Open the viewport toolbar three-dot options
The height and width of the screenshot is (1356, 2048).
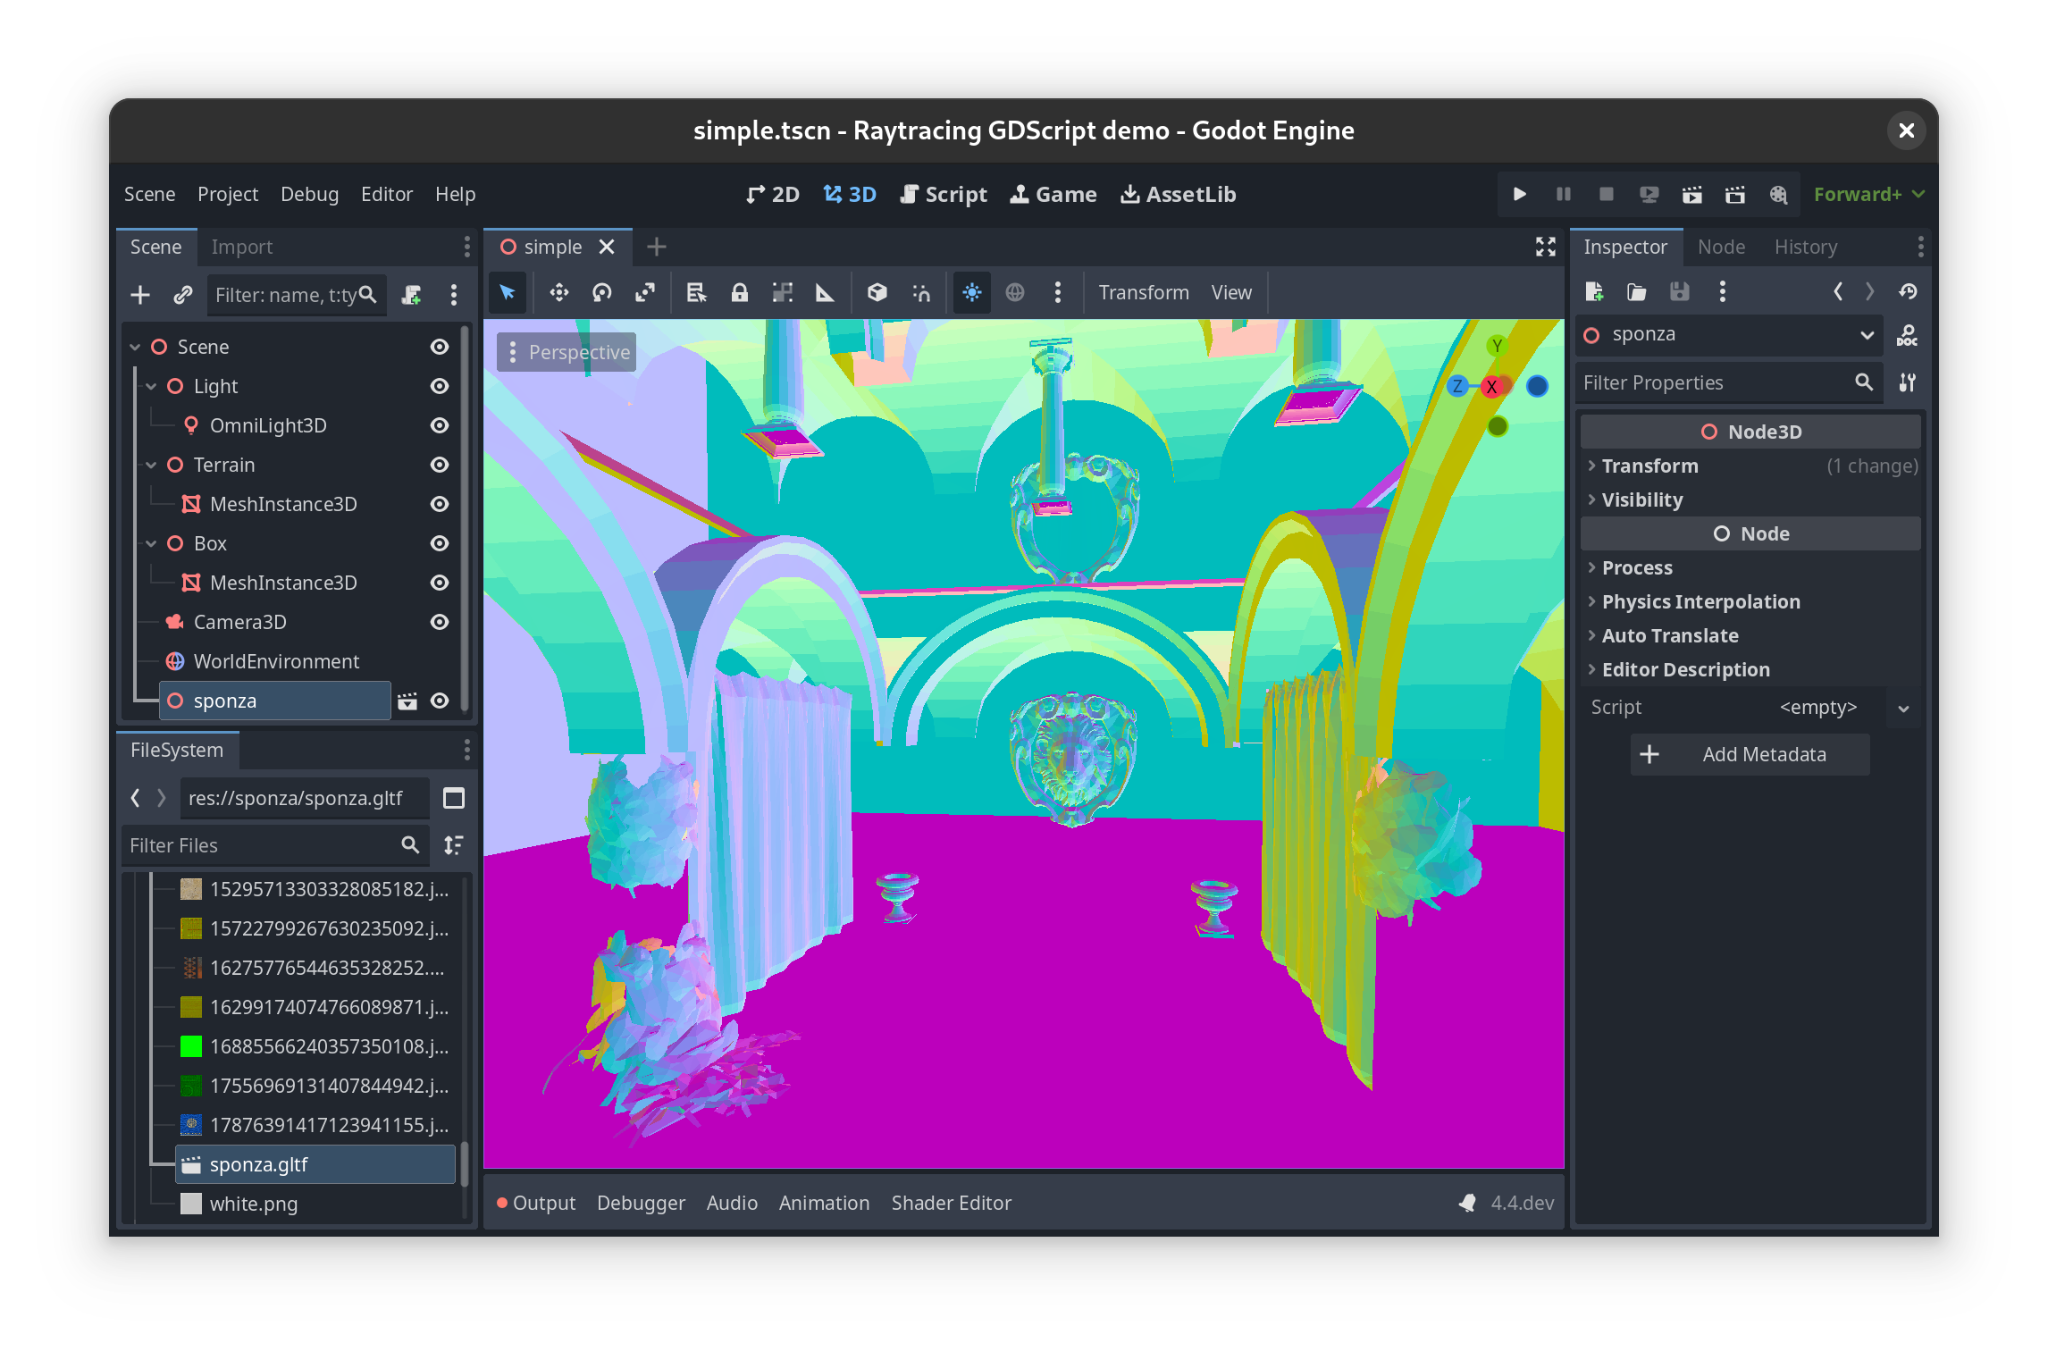tap(1058, 292)
